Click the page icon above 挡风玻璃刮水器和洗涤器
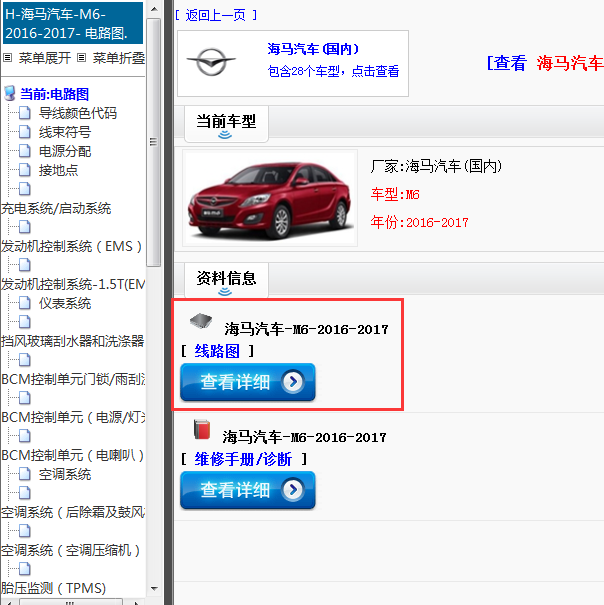The width and height of the screenshot is (604, 605). coord(25,322)
